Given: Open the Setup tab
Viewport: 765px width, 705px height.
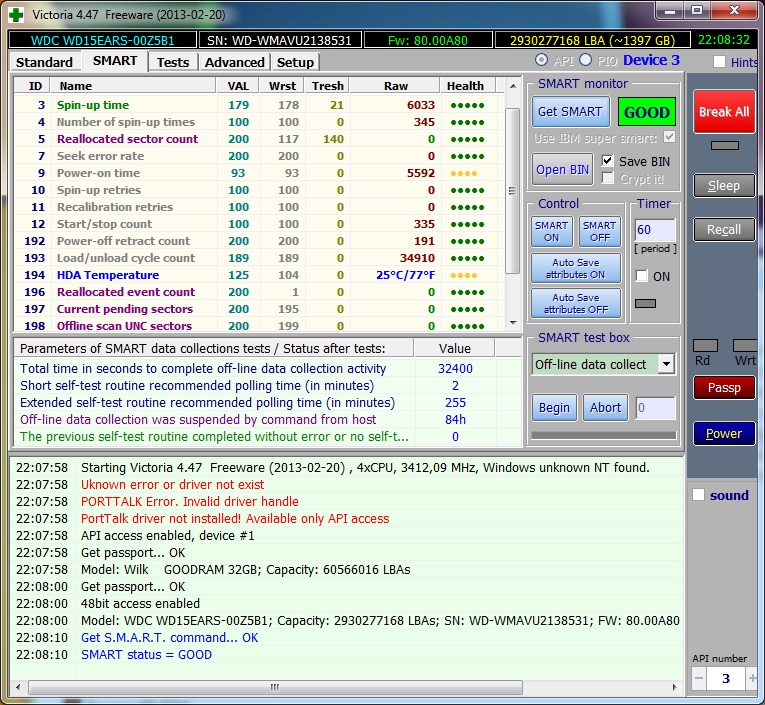Looking at the screenshot, I should click(295, 62).
